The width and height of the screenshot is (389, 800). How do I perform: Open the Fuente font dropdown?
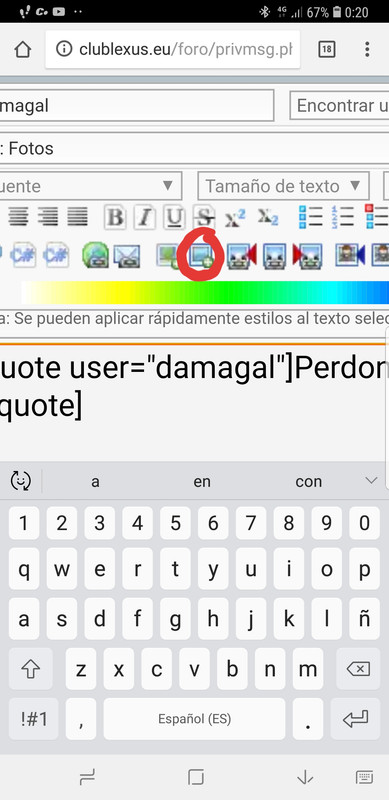click(x=91, y=186)
